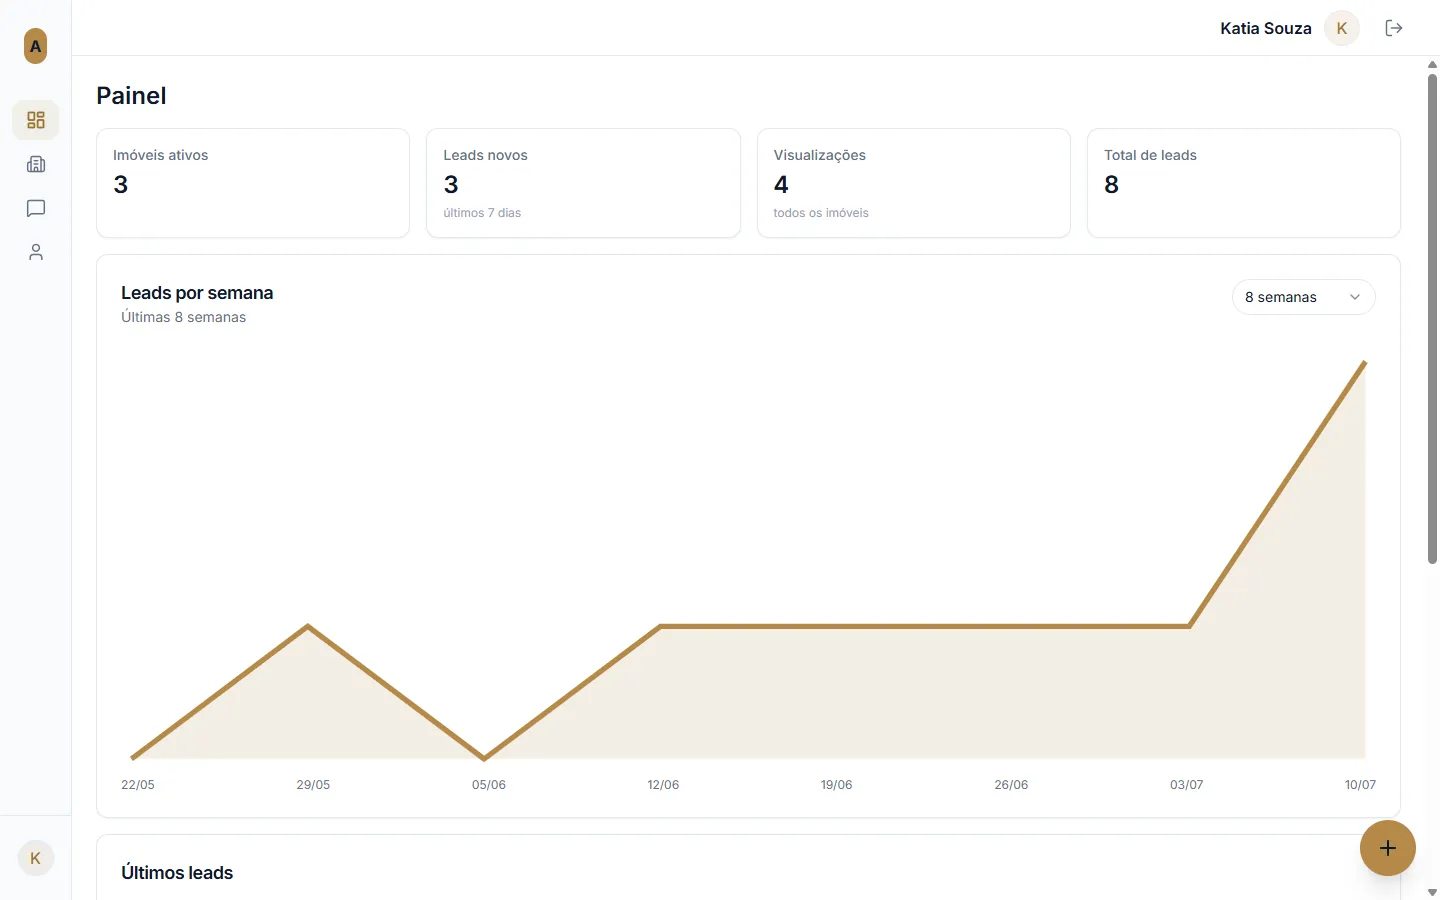The height and width of the screenshot is (900, 1440).
Task: Click the vertical page scrollbar thumb
Action: [1432, 318]
